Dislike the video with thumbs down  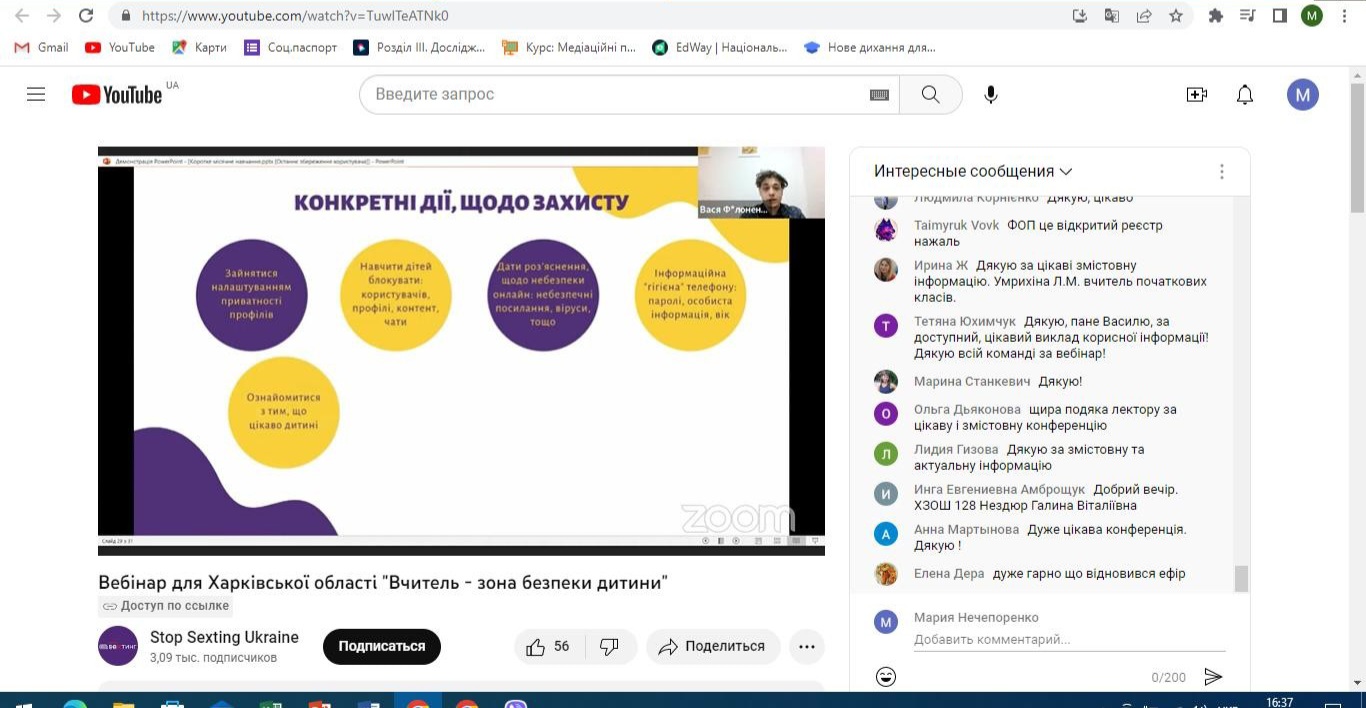[609, 647]
